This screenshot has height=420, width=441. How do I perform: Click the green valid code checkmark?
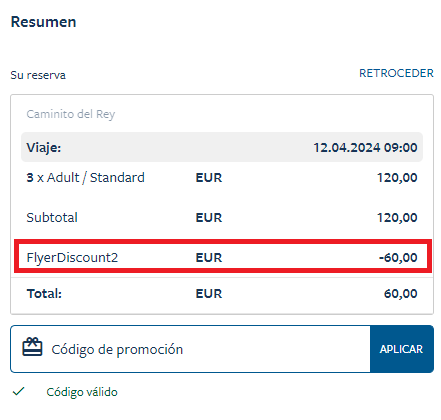coord(19,391)
